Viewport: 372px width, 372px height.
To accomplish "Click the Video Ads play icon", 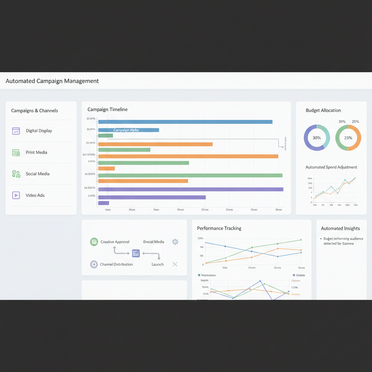I will [16, 195].
